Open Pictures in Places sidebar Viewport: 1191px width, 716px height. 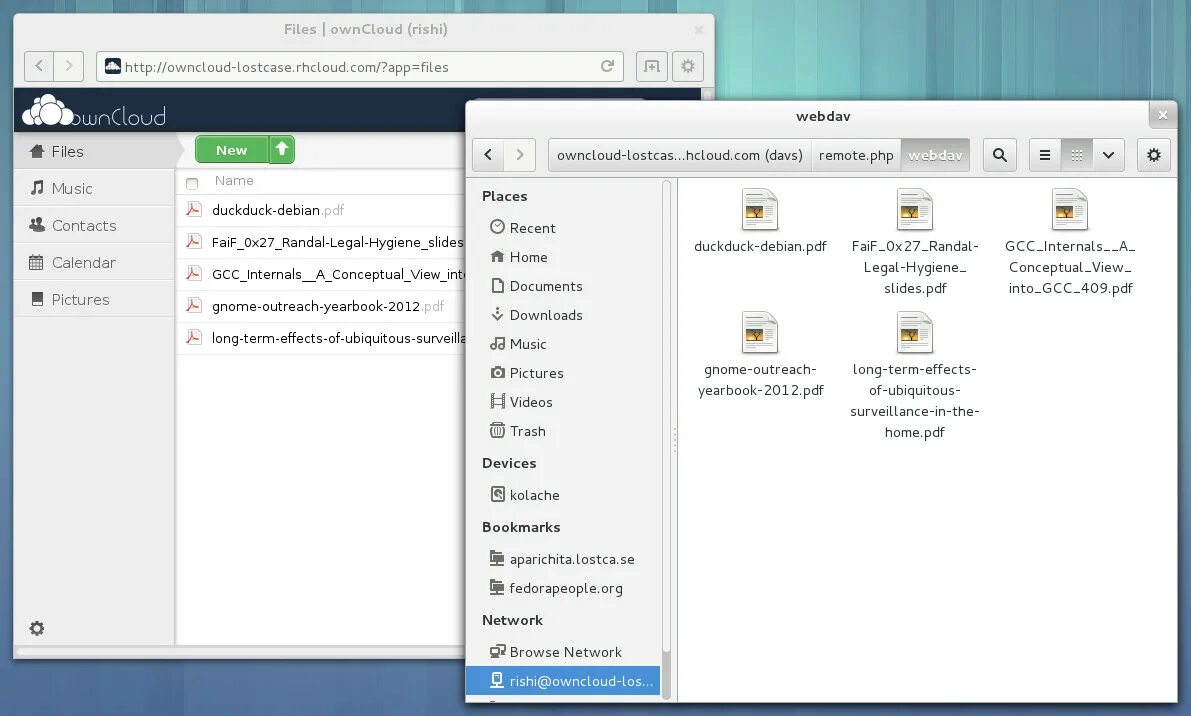563,373
